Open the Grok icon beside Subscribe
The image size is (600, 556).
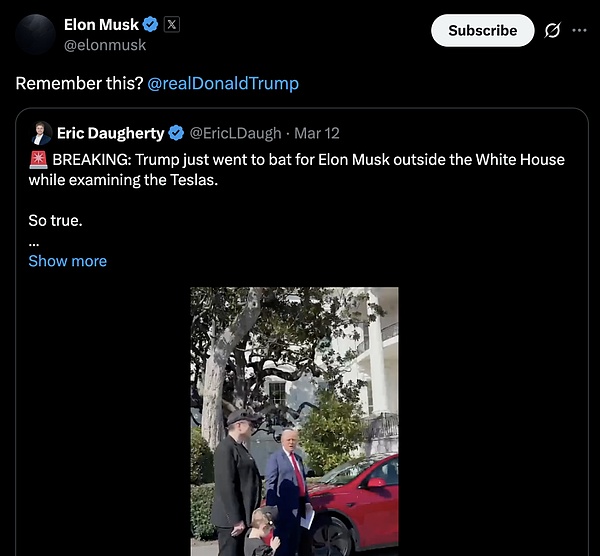552,31
